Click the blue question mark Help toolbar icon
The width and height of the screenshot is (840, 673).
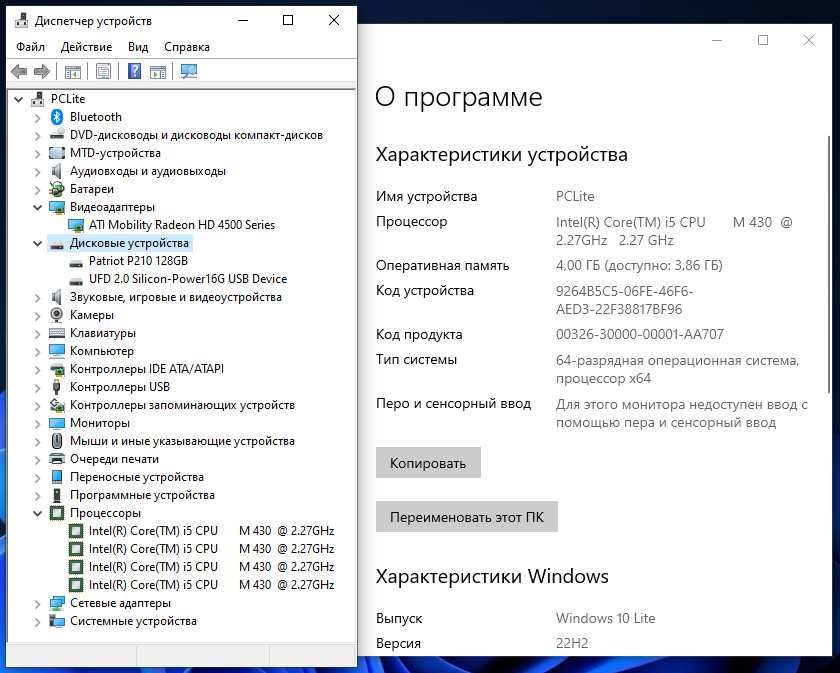(x=134, y=71)
